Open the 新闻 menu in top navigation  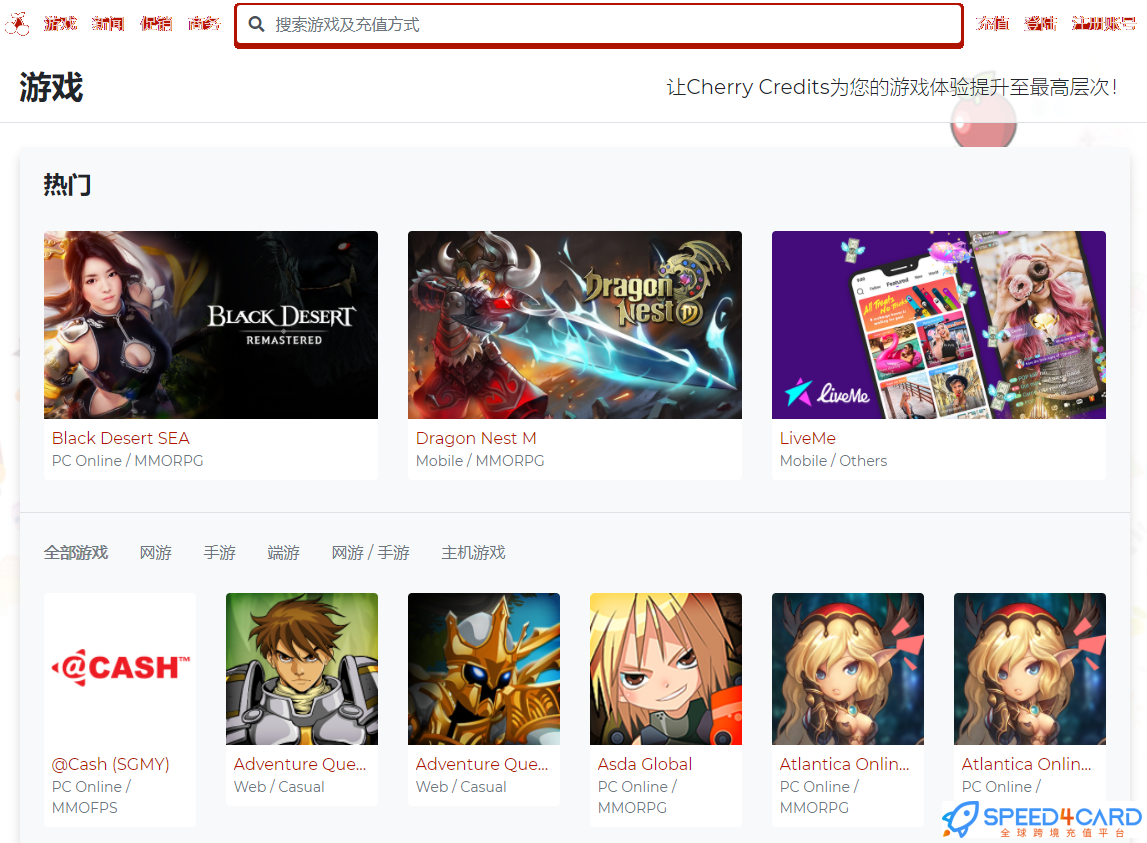(108, 24)
